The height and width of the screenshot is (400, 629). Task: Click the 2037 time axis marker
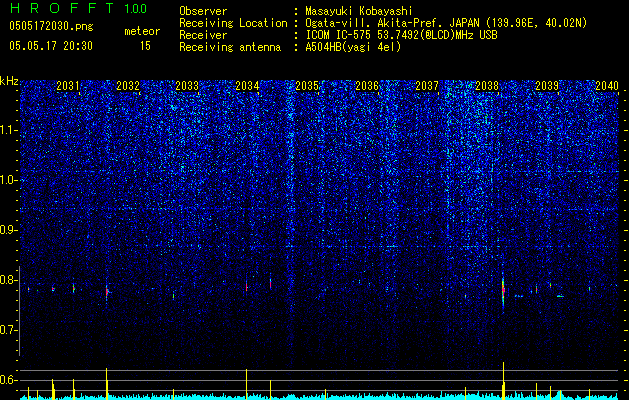(427, 85)
